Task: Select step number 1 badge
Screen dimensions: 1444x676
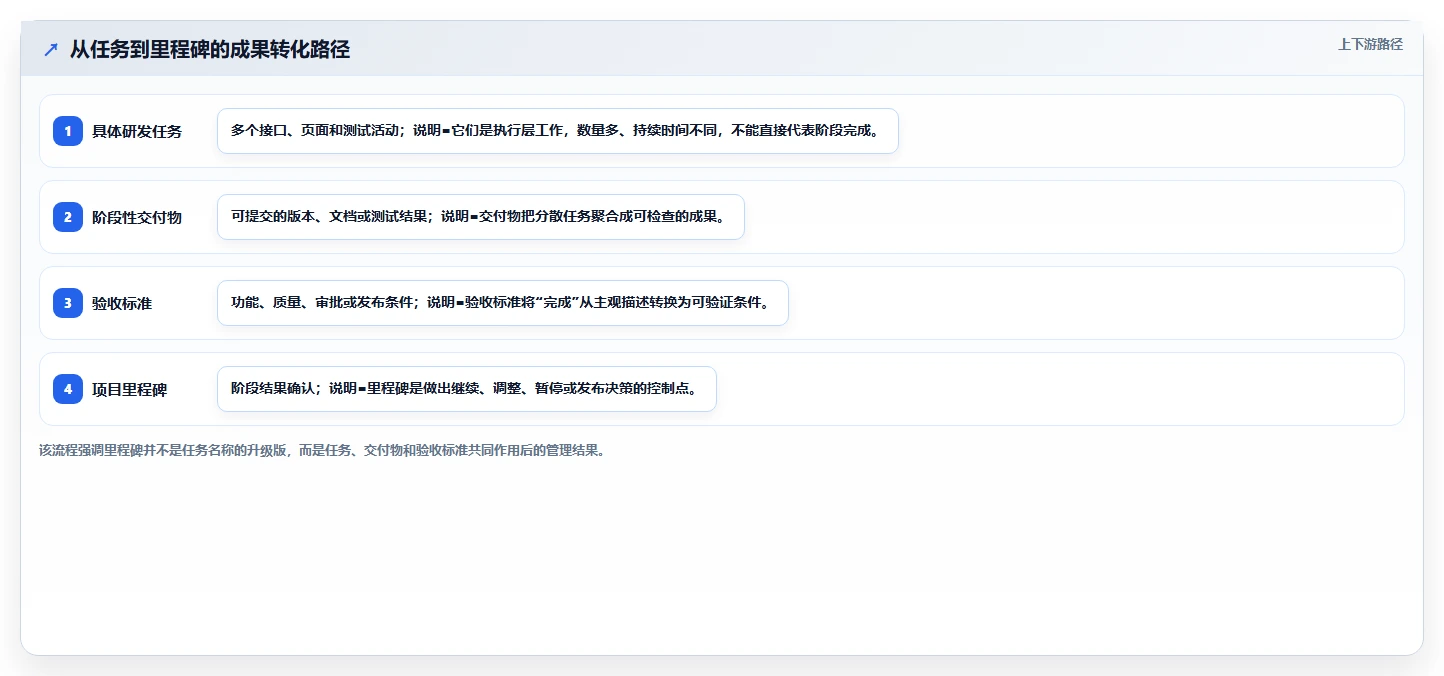Action: pos(68,131)
